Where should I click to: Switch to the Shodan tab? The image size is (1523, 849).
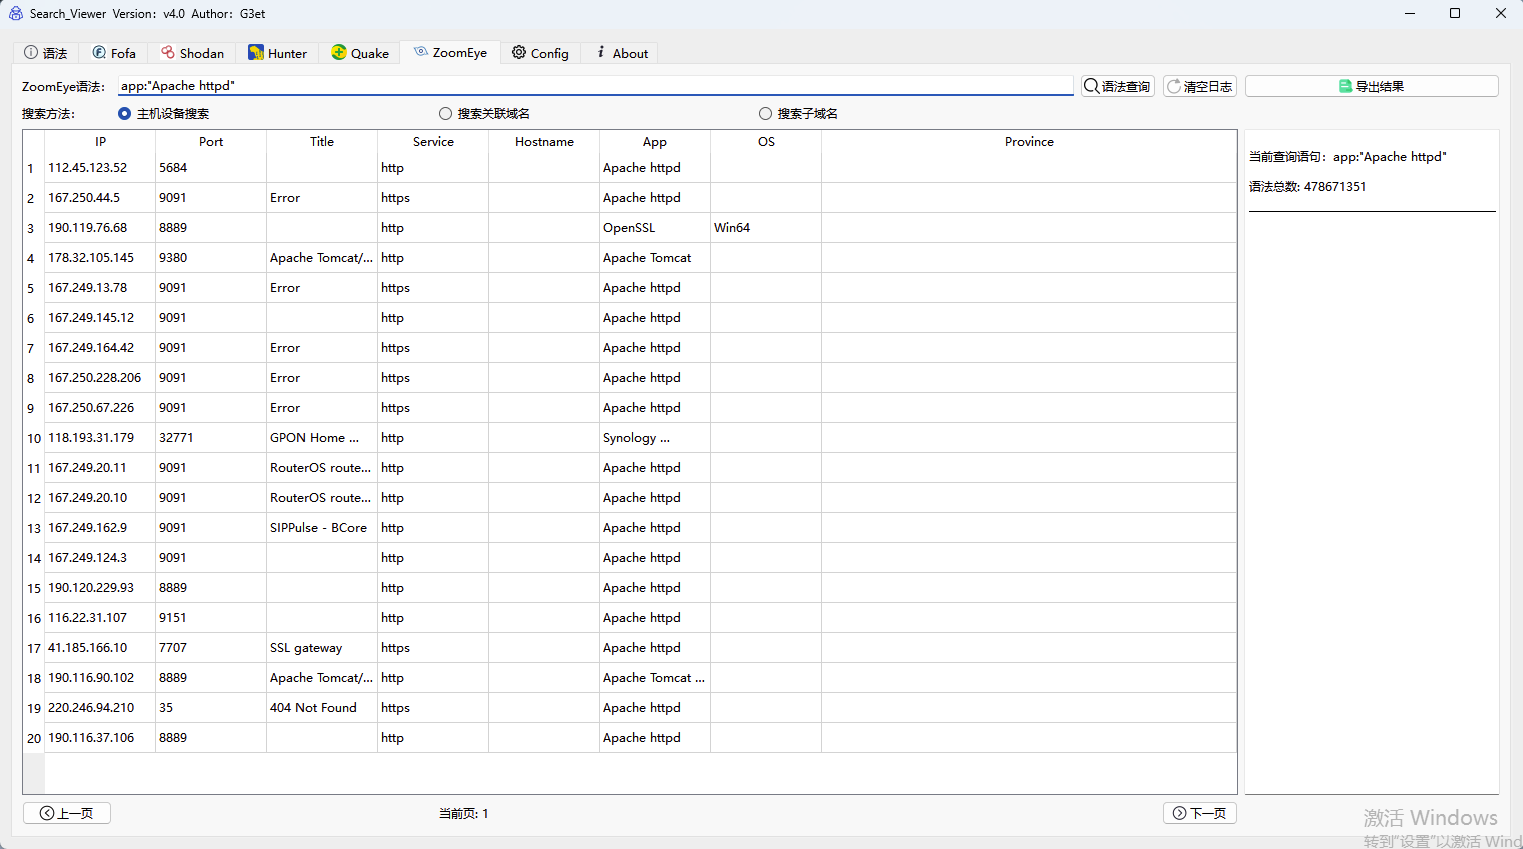point(193,53)
